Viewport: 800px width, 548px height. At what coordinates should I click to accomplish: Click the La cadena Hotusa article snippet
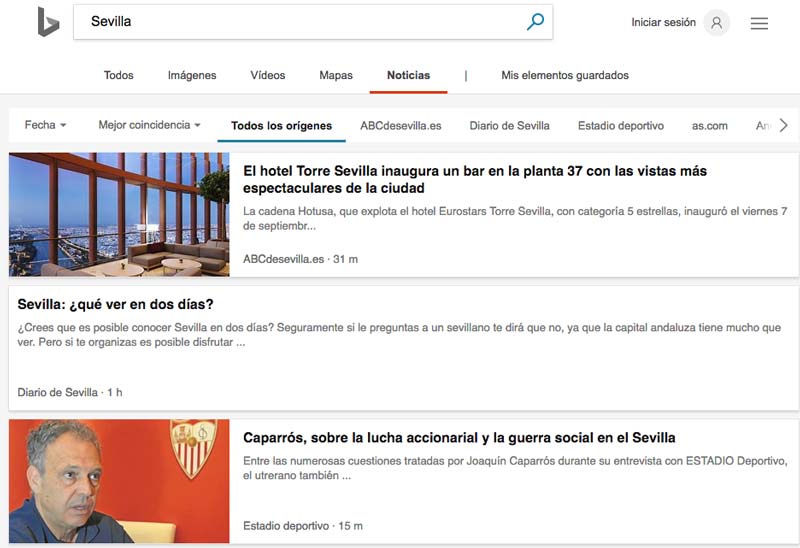point(515,218)
